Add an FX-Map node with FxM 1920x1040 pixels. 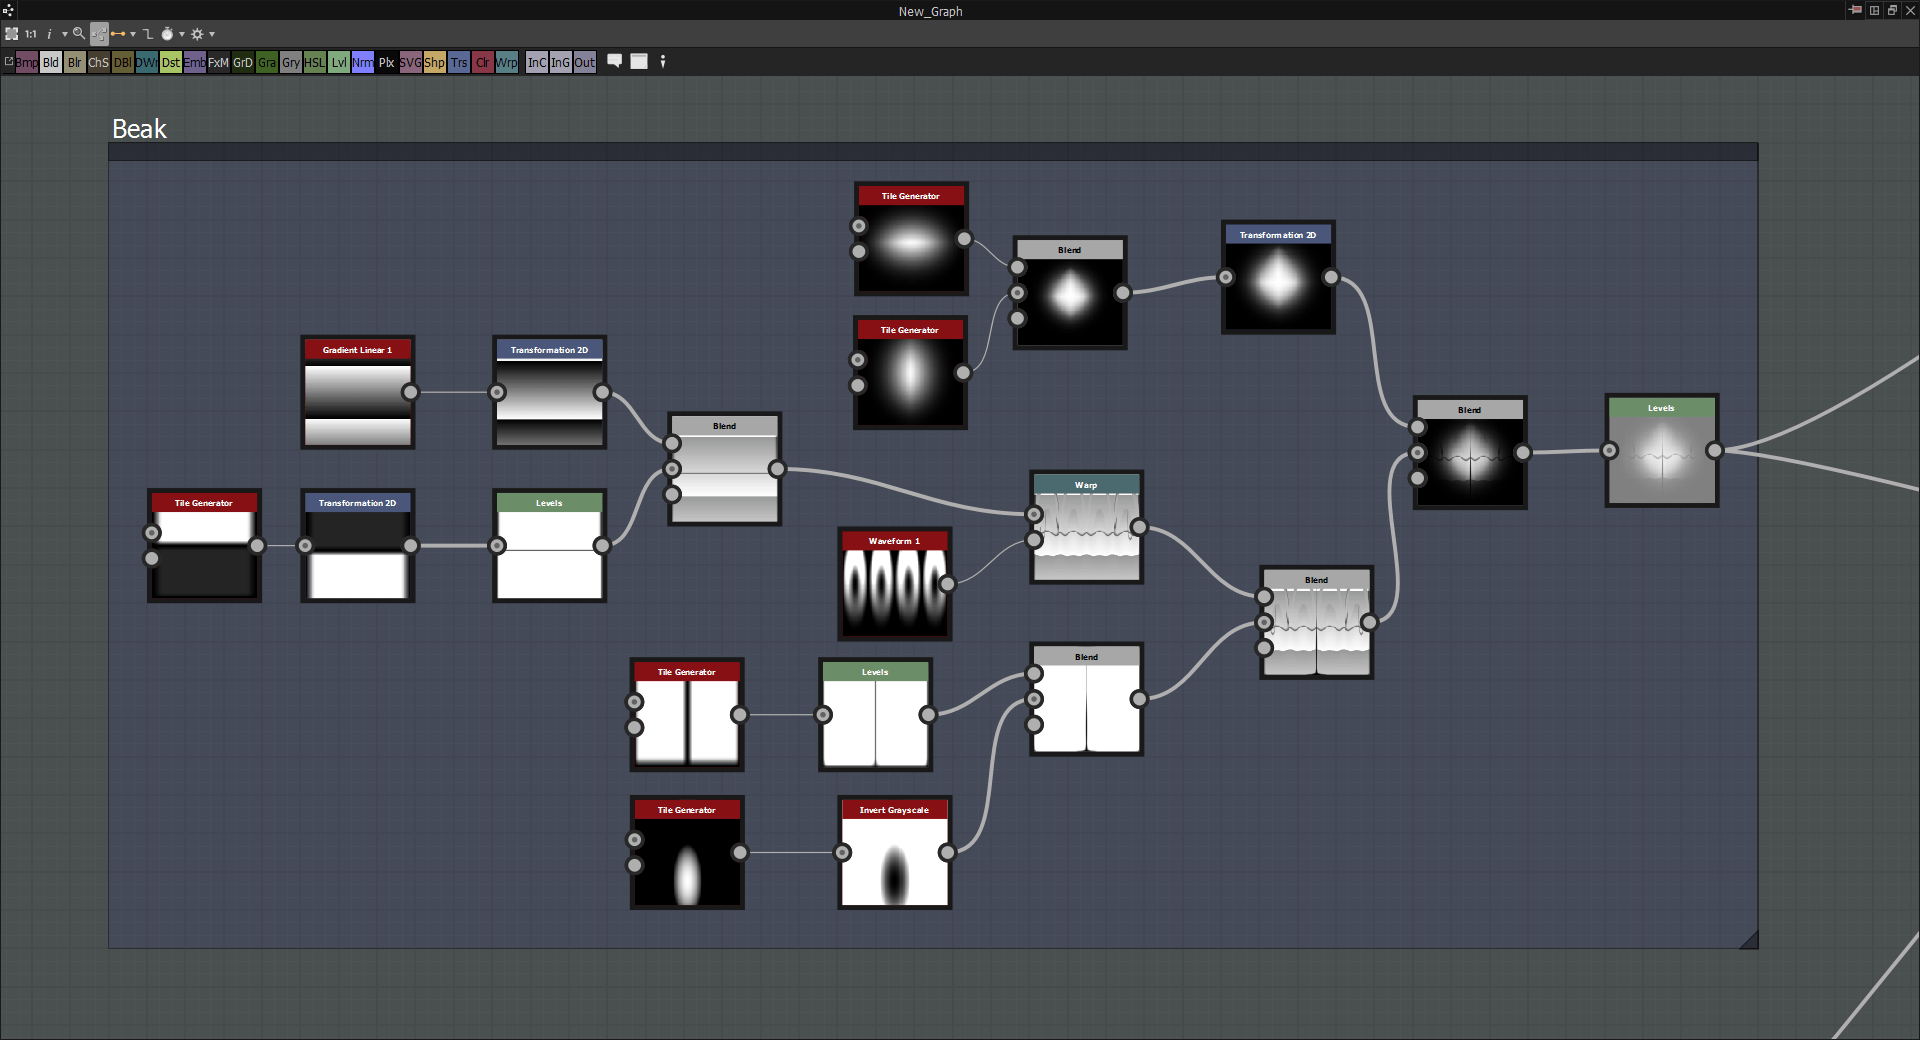(x=219, y=62)
